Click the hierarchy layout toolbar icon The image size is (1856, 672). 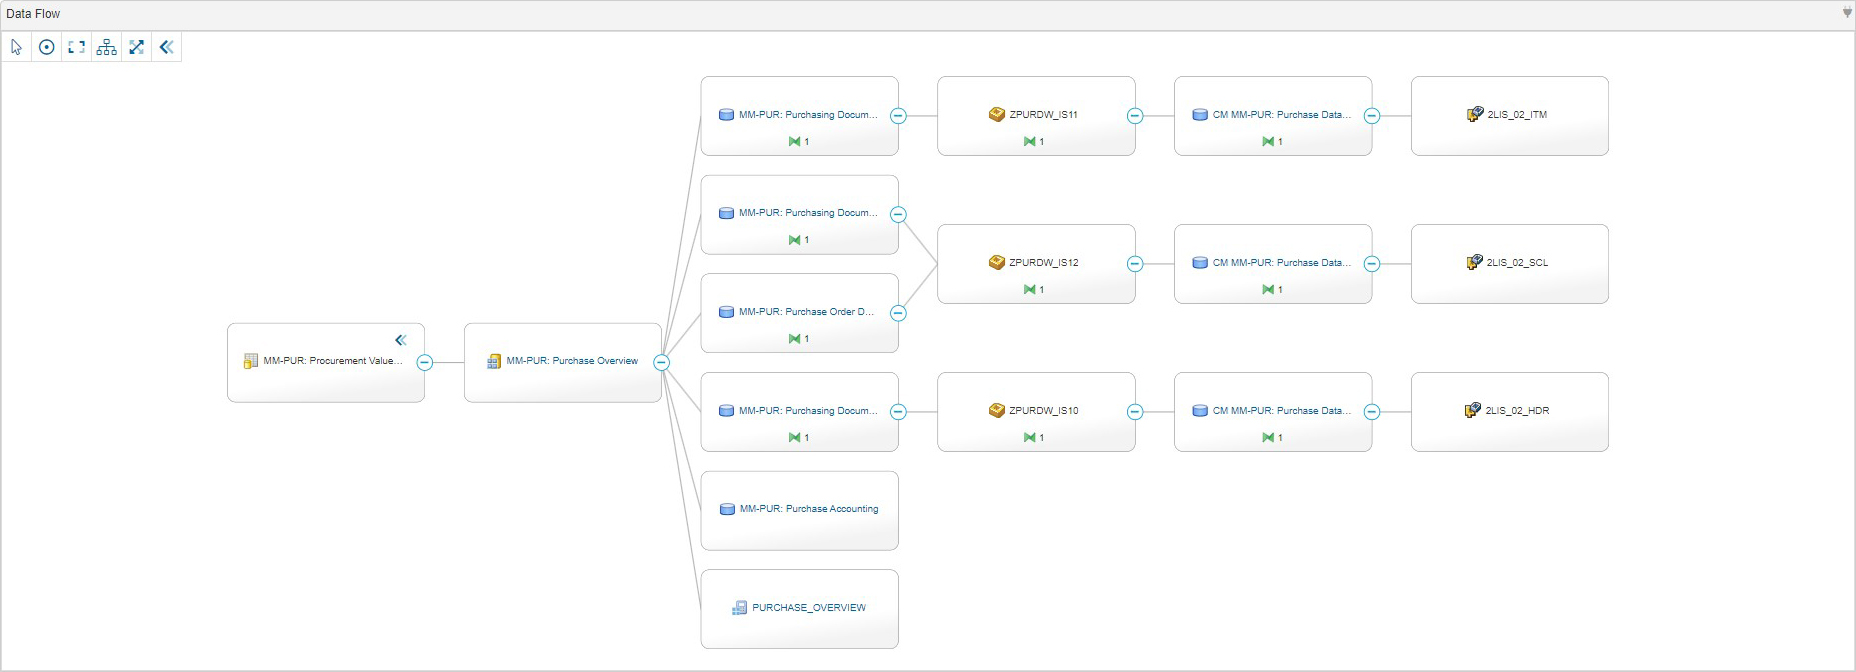coord(107,47)
